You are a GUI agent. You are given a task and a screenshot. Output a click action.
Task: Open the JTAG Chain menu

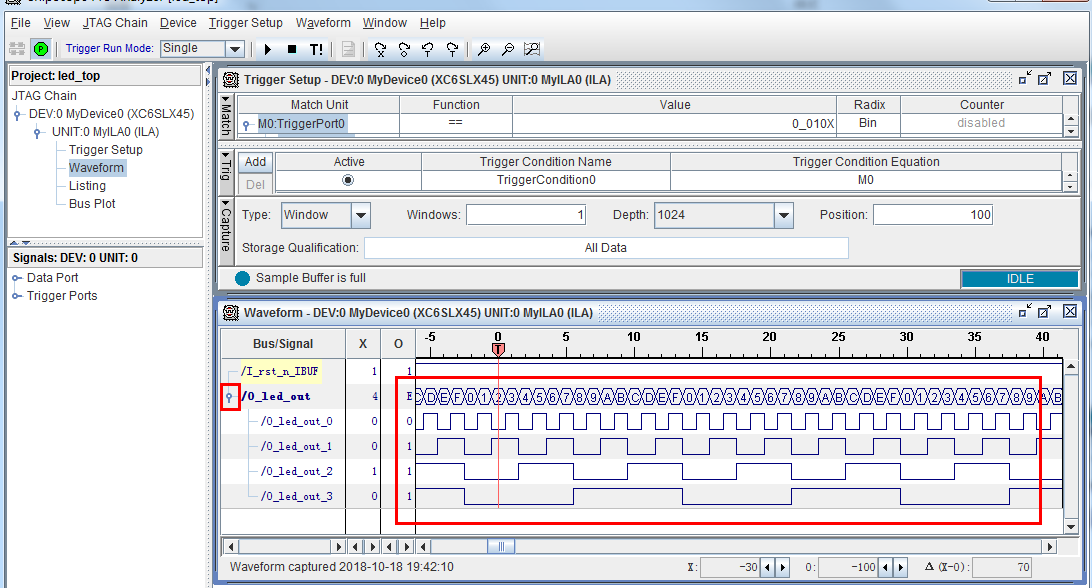(x=114, y=22)
